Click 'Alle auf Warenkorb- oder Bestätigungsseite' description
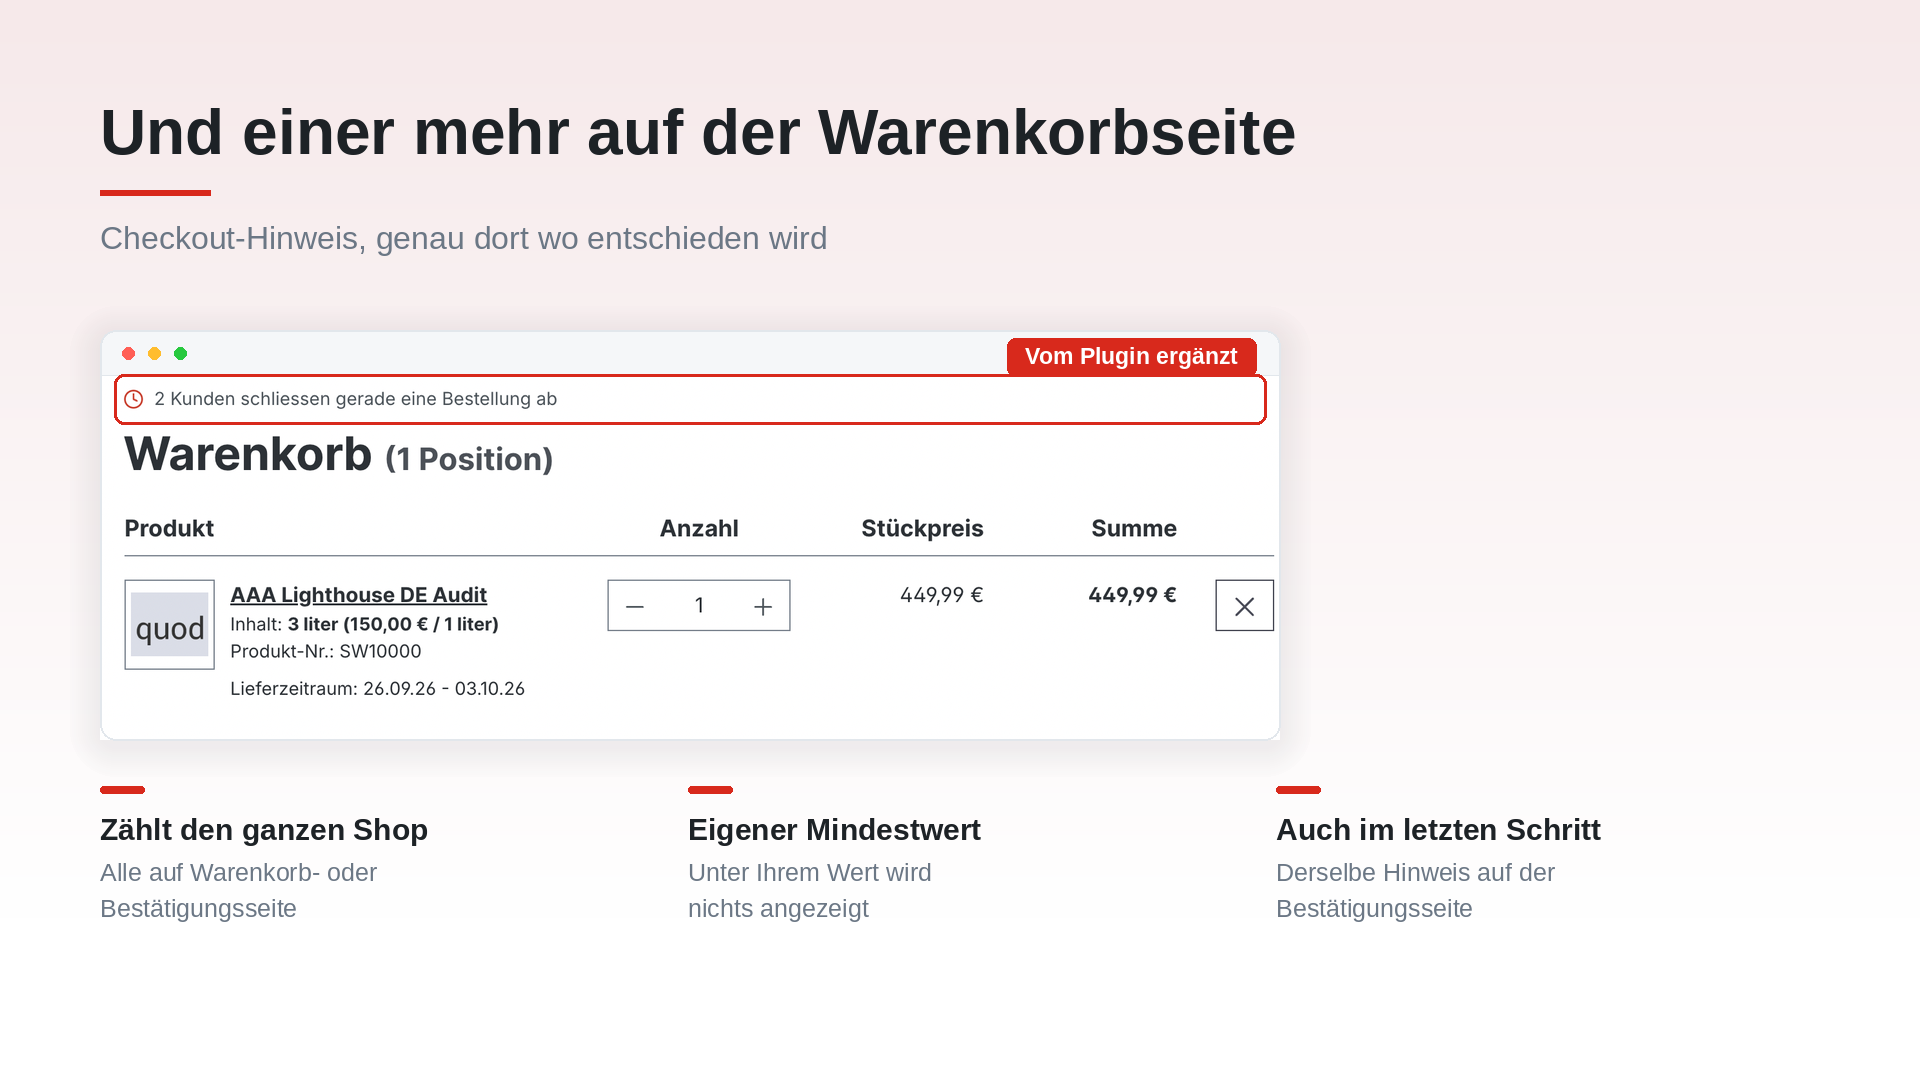Viewport: 1920px width, 1080px height. (x=238, y=891)
